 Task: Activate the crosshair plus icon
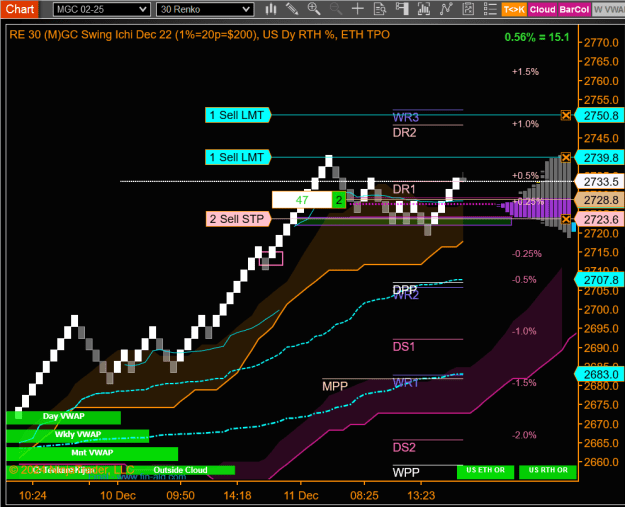pyautogui.click(x=358, y=9)
